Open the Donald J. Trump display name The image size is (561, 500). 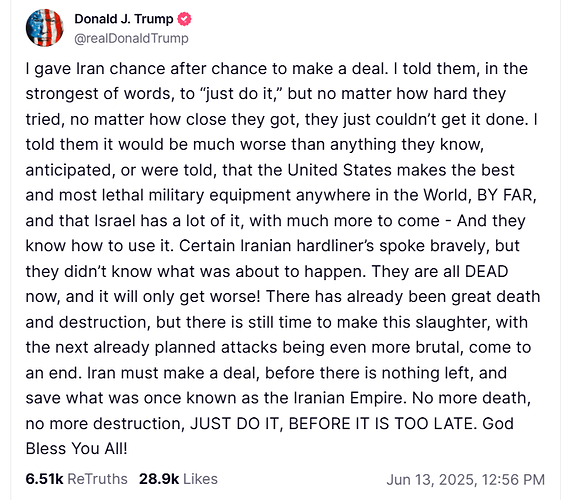pos(124,19)
